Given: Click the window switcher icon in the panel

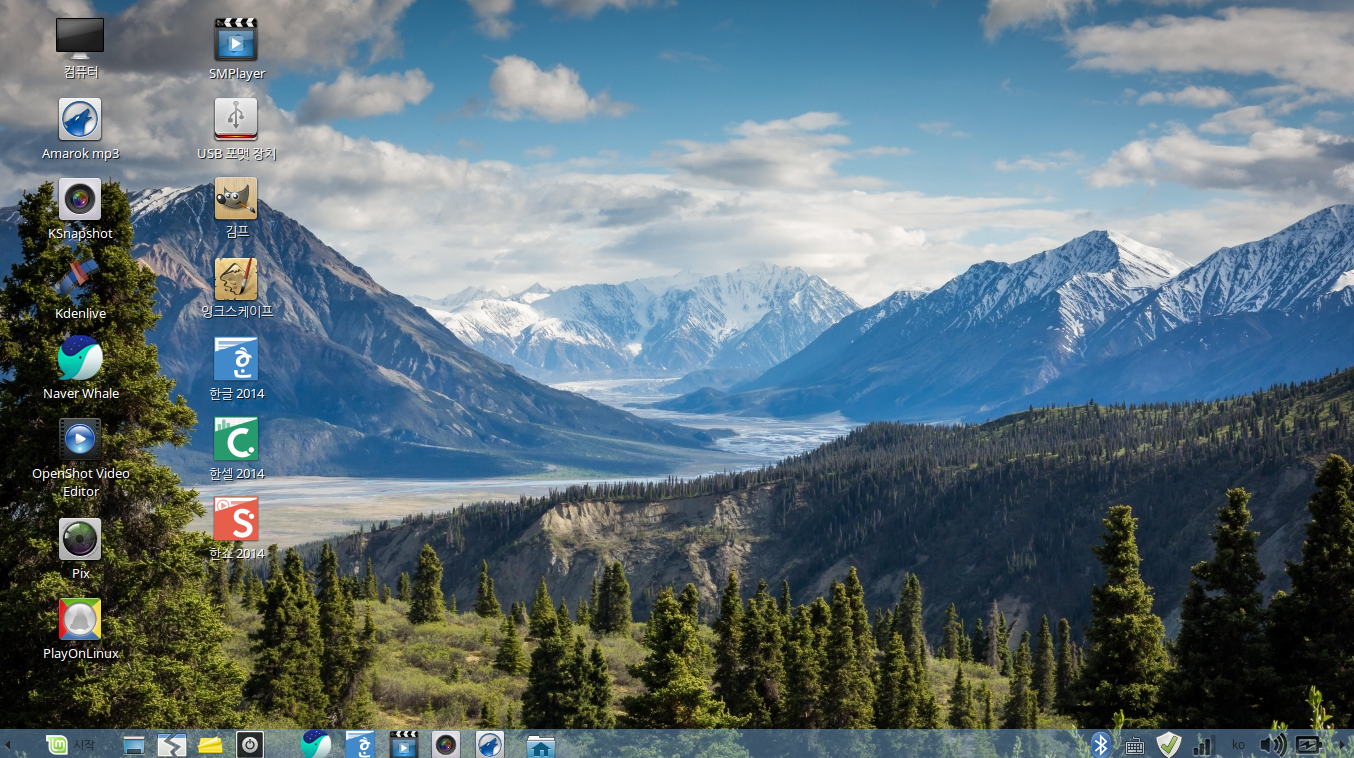Looking at the screenshot, I should [x=172, y=744].
